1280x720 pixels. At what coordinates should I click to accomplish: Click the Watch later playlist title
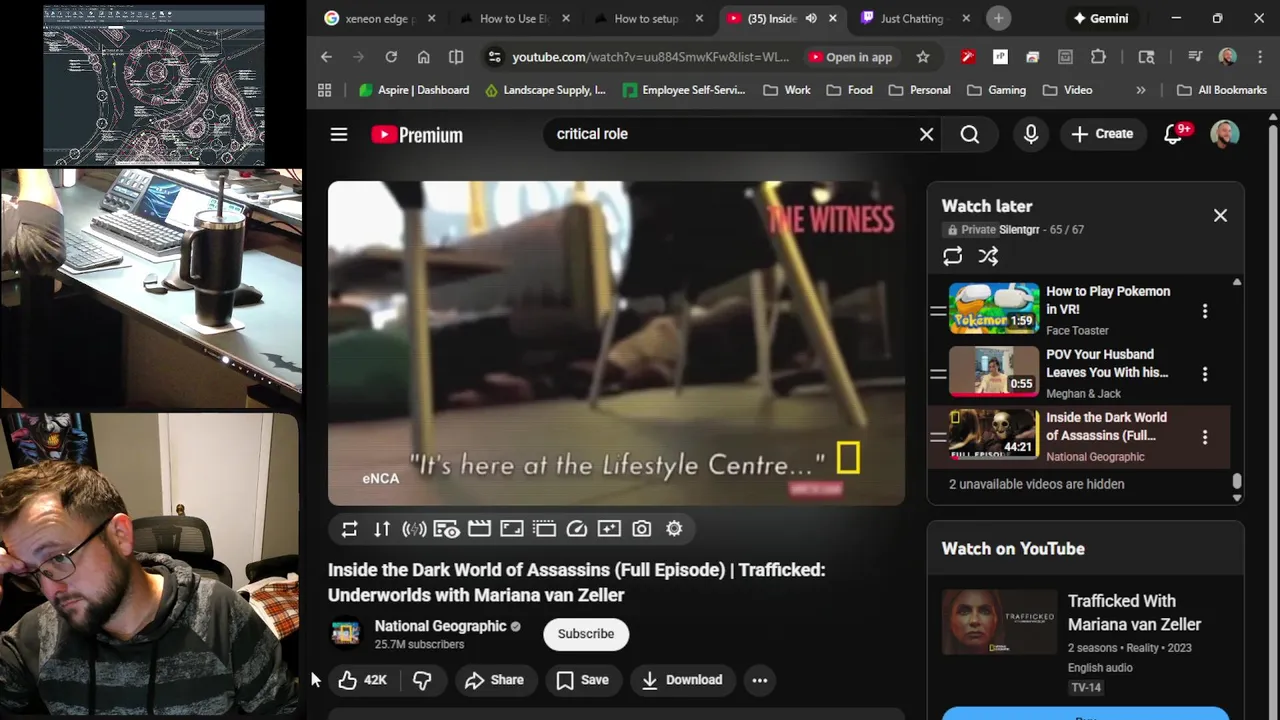point(987,206)
